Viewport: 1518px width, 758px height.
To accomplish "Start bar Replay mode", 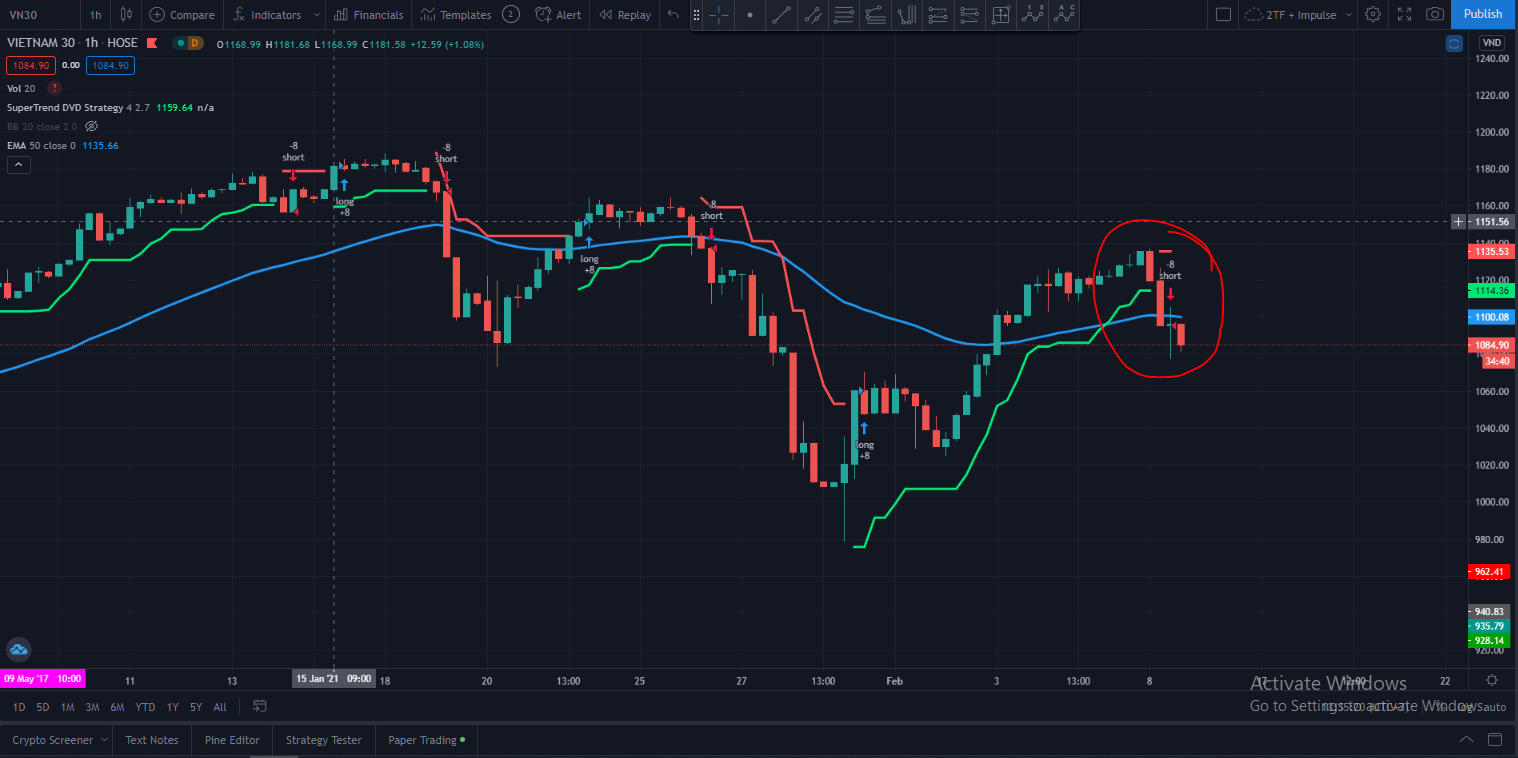I will click(625, 14).
